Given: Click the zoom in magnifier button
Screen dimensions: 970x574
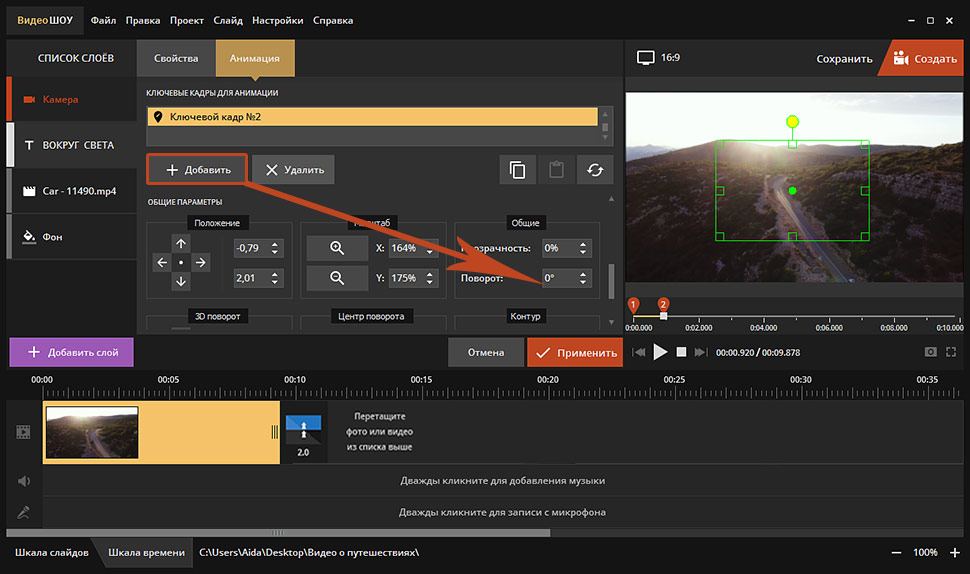Looking at the screenshot, I should (337, 248).
